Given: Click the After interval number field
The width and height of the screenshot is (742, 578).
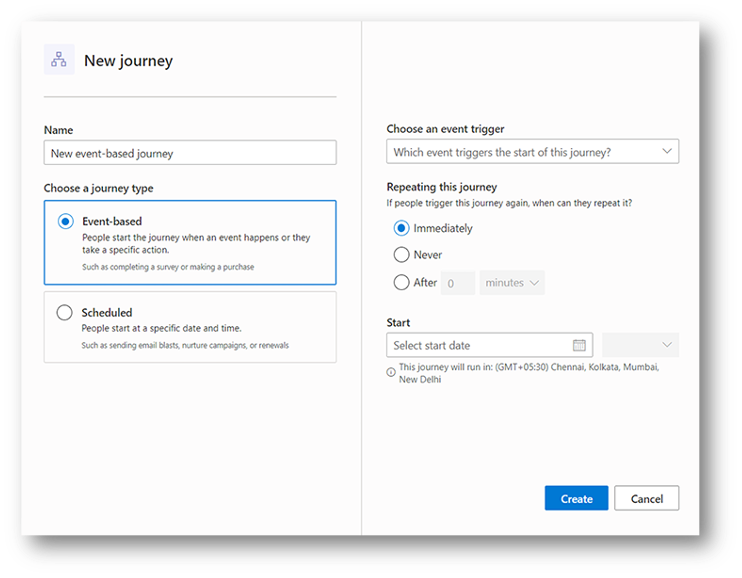Looking at the screenshot, I should pos(459,283).
